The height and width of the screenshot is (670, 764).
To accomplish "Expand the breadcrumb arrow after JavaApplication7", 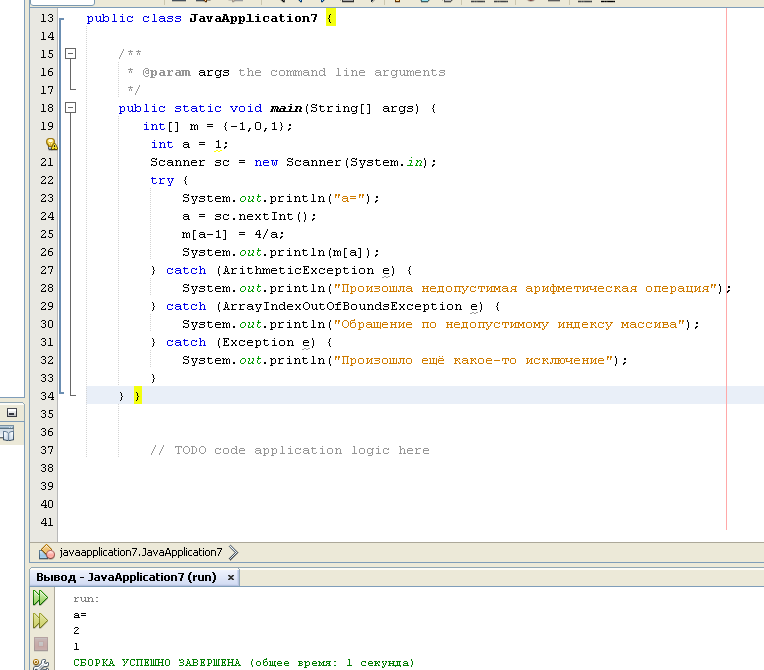I will (x=233, y=552).
